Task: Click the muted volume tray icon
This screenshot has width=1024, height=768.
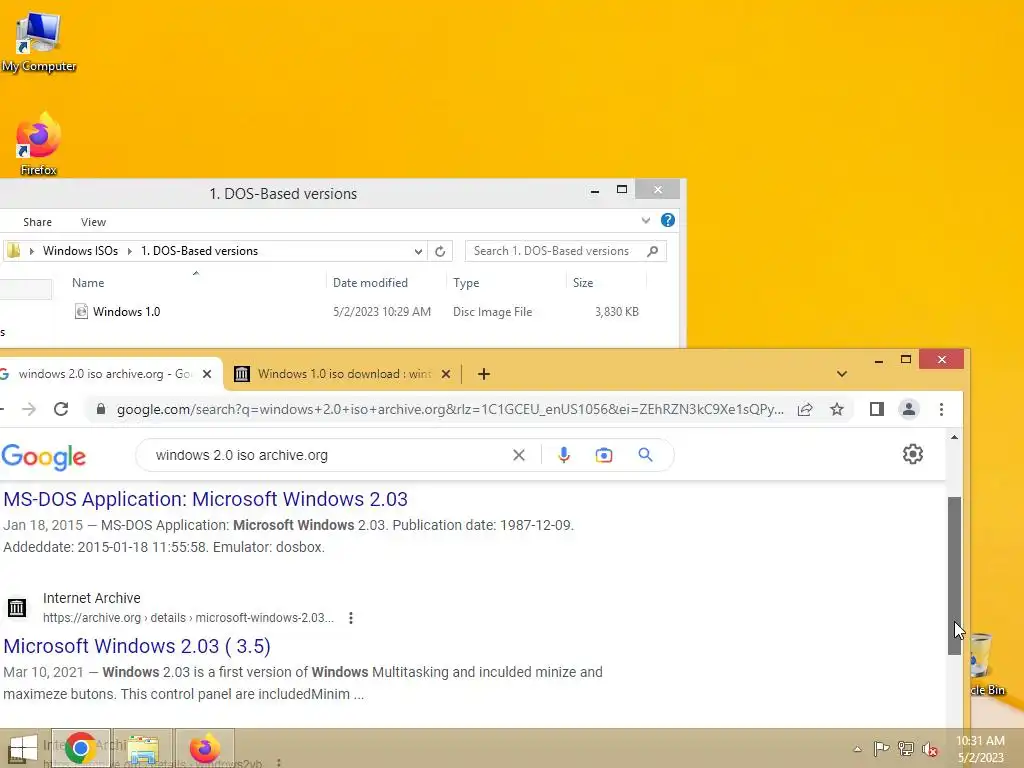Action: point(929,749)
